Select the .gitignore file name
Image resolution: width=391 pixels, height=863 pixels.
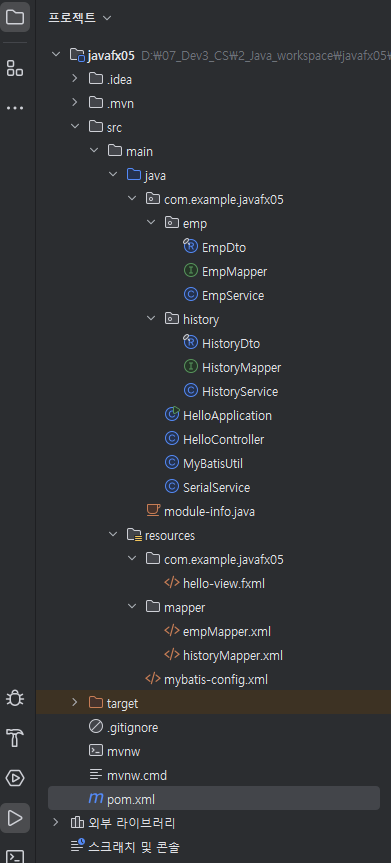click(132, 728)
